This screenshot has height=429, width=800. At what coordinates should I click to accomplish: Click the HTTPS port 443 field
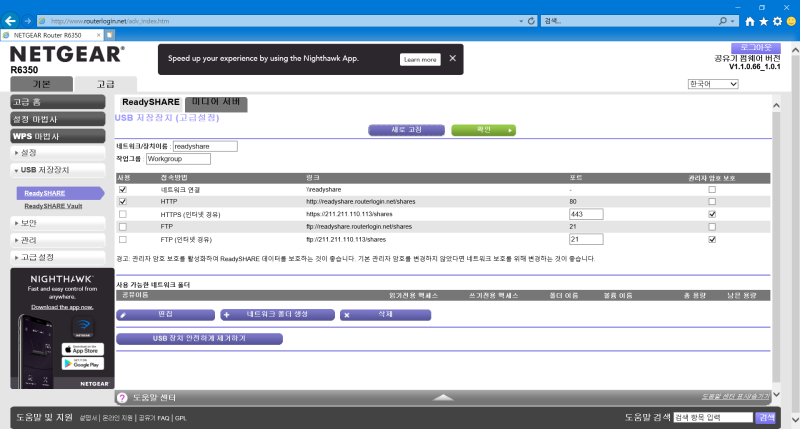[x=586, y=214]
